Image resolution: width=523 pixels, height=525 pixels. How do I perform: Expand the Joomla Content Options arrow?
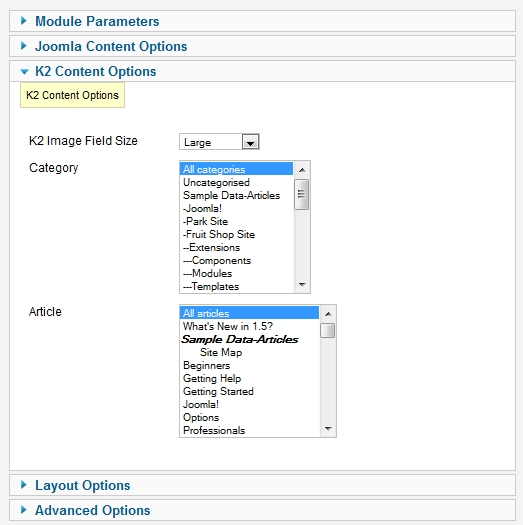click(x=23, y=46)
